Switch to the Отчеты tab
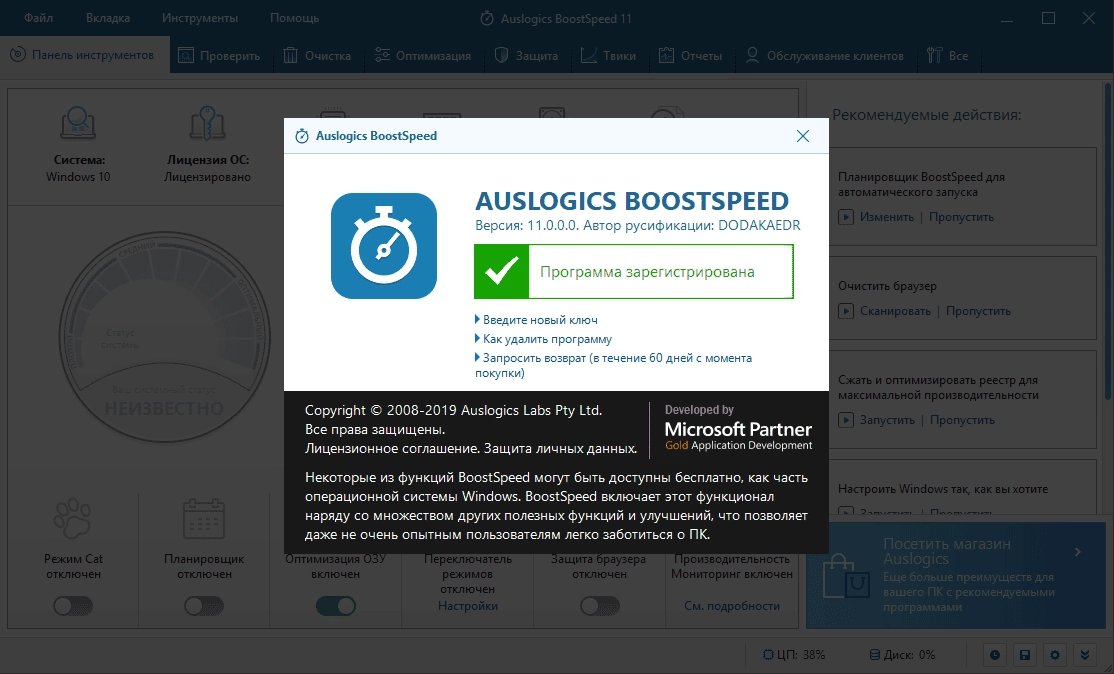The width and height of the screenshot is (1114, 674). coord(691,55)
